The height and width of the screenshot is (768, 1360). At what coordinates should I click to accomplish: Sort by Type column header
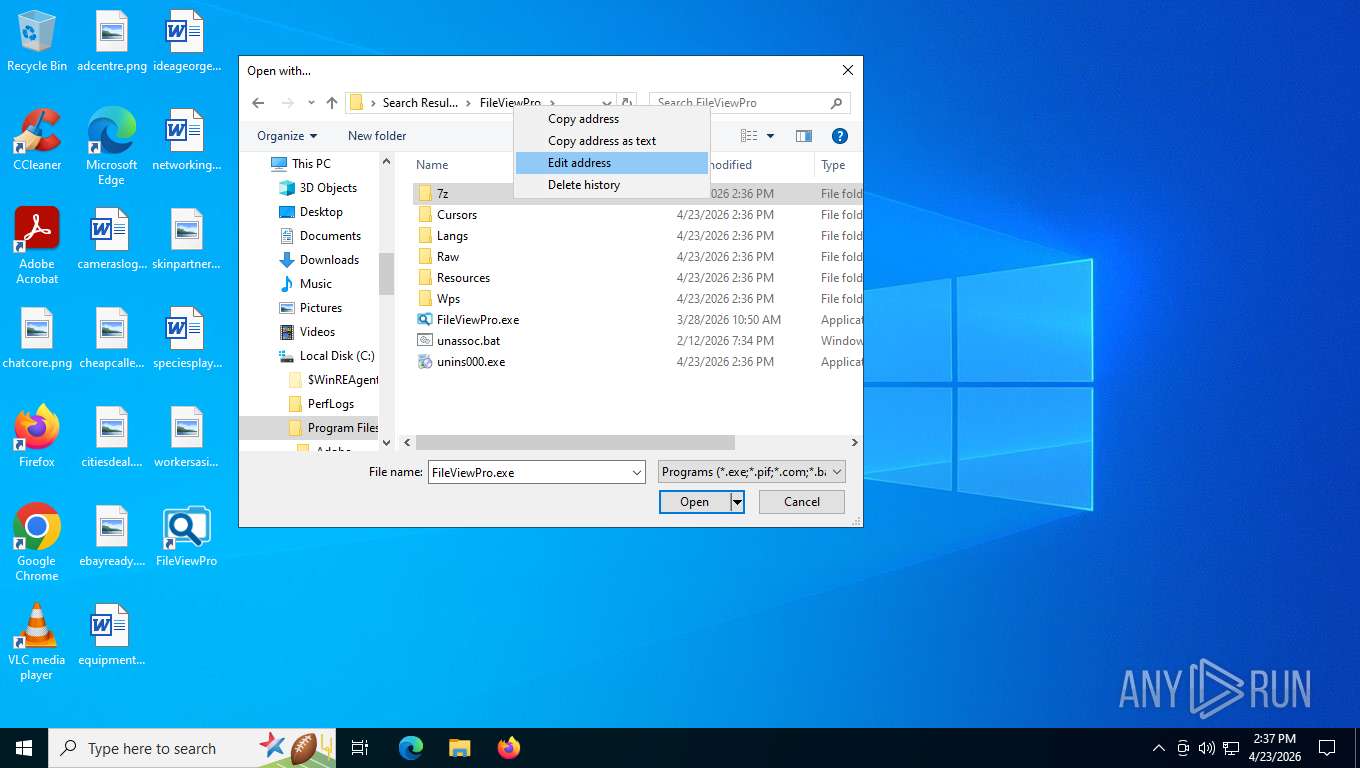(833, 165)
